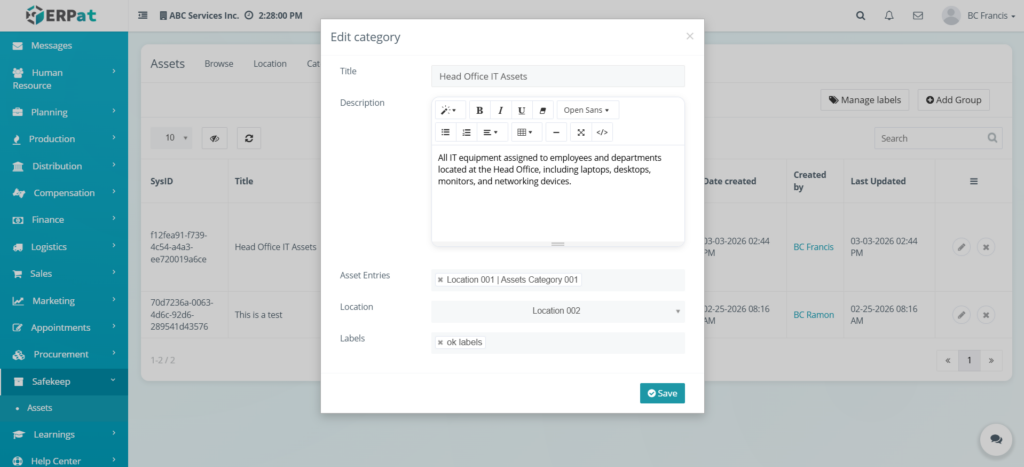Apply italic formatting in the editor

click(500, 110)
